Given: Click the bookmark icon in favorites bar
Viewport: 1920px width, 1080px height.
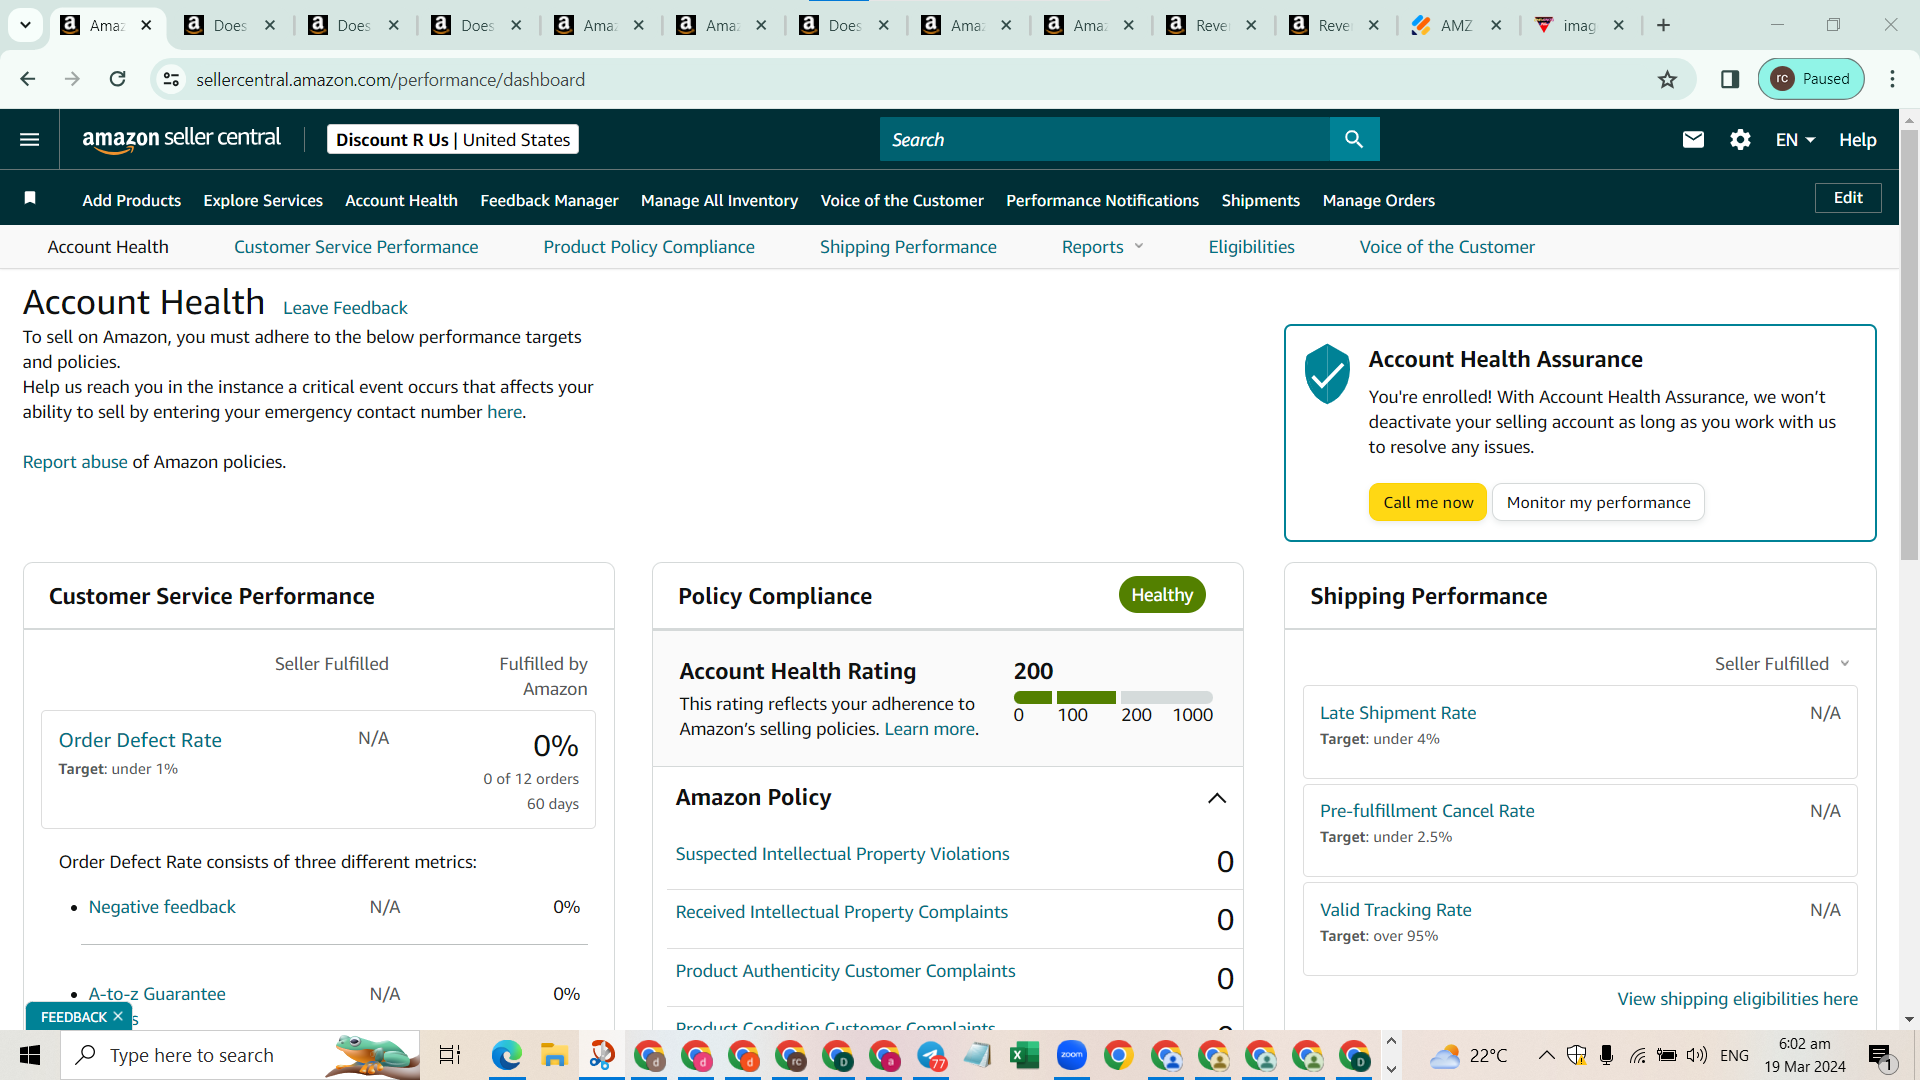Looking at the screenshot, I should [30, 199].
